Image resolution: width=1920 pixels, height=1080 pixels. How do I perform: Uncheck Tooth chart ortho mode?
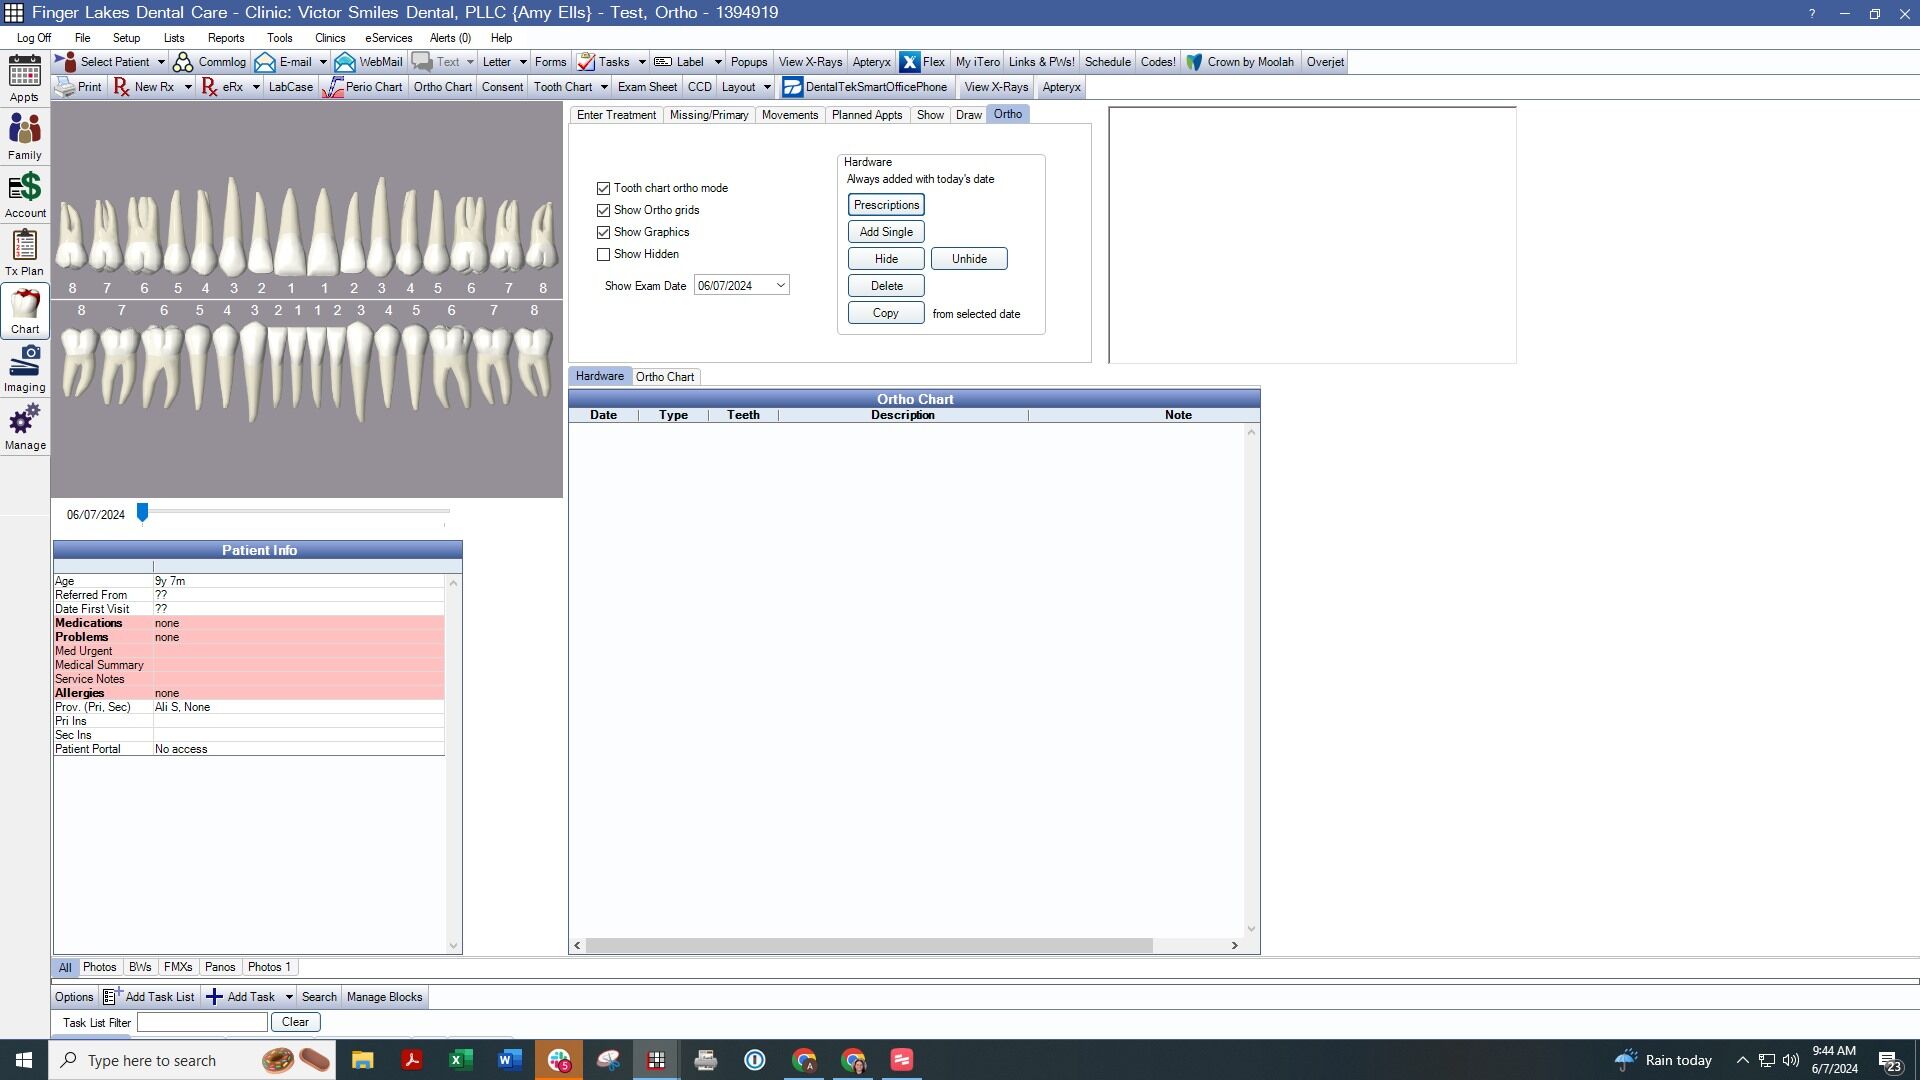[603, 188]
